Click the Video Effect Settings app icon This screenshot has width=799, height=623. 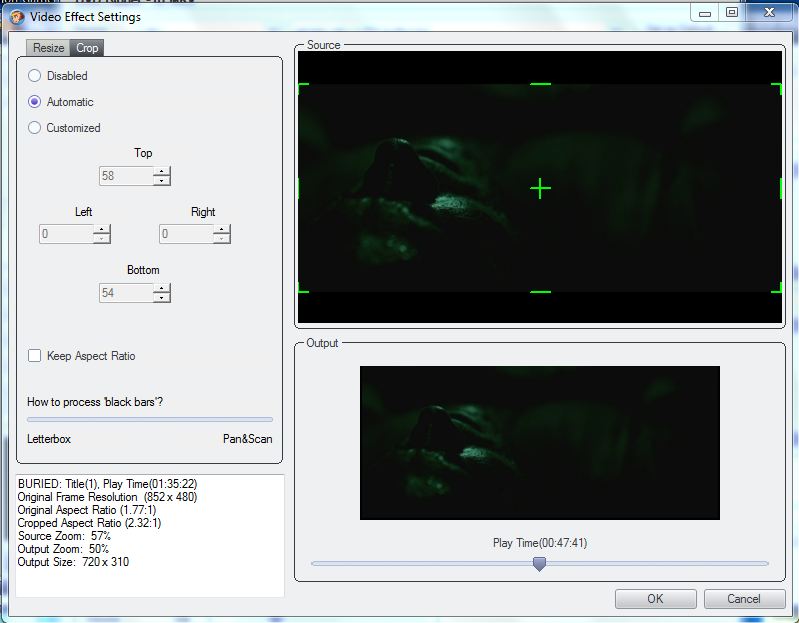(x=17, y=17)
